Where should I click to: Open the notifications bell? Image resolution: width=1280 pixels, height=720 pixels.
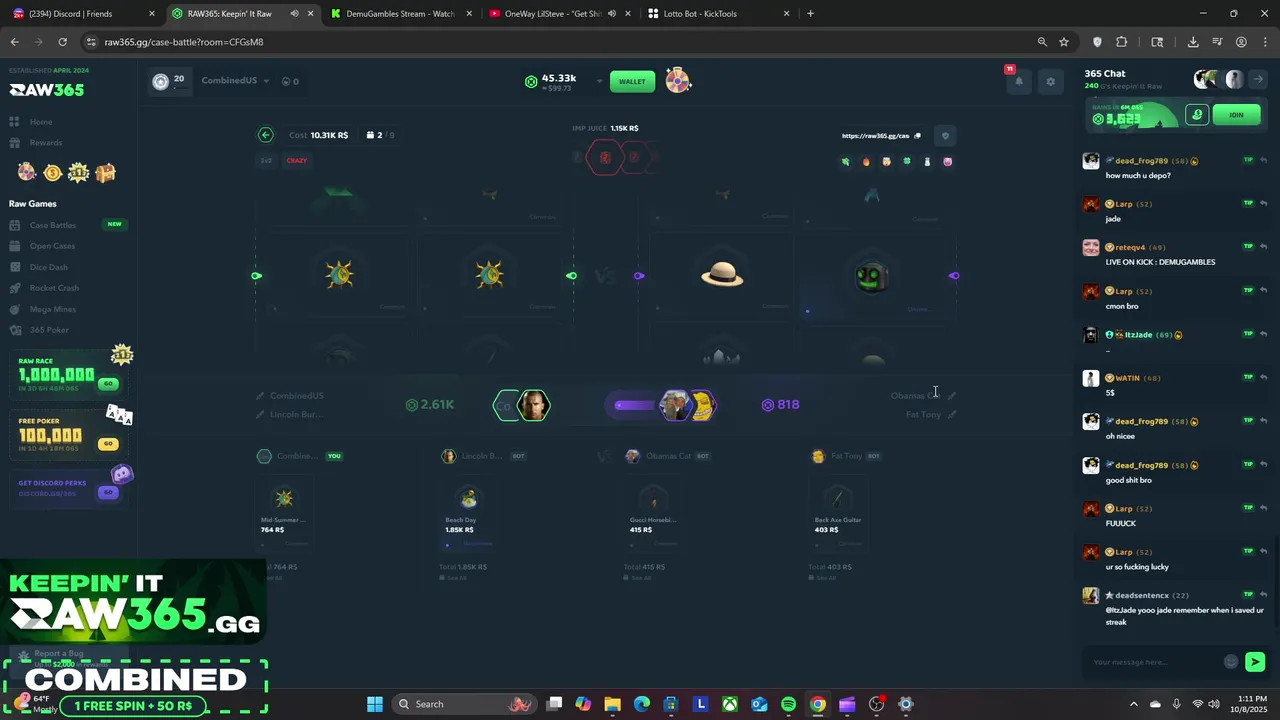[x=1019, y=82]
